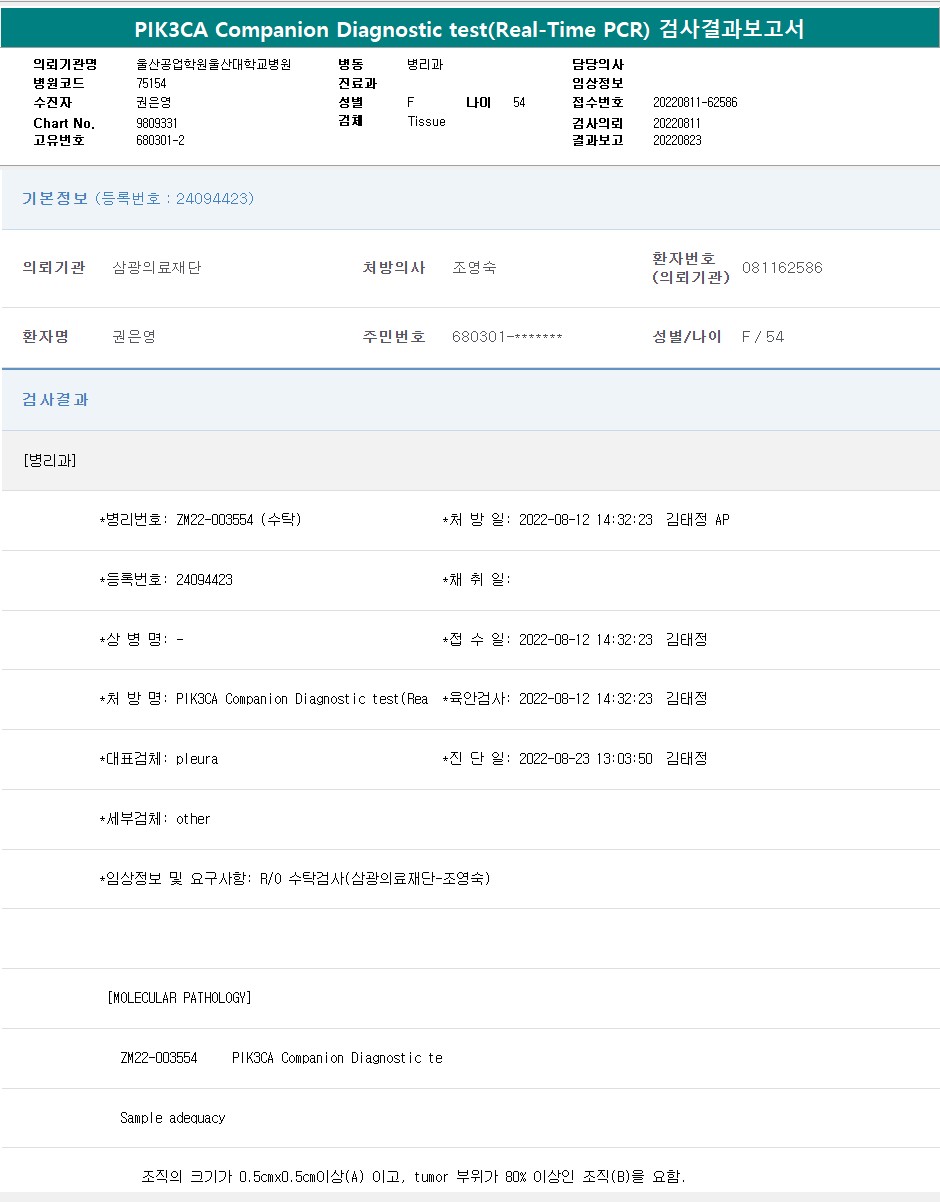Click the 세부검체 value other
Image resolution: width=940 pixels, height=1202 pixels.
tap(193, 819)
